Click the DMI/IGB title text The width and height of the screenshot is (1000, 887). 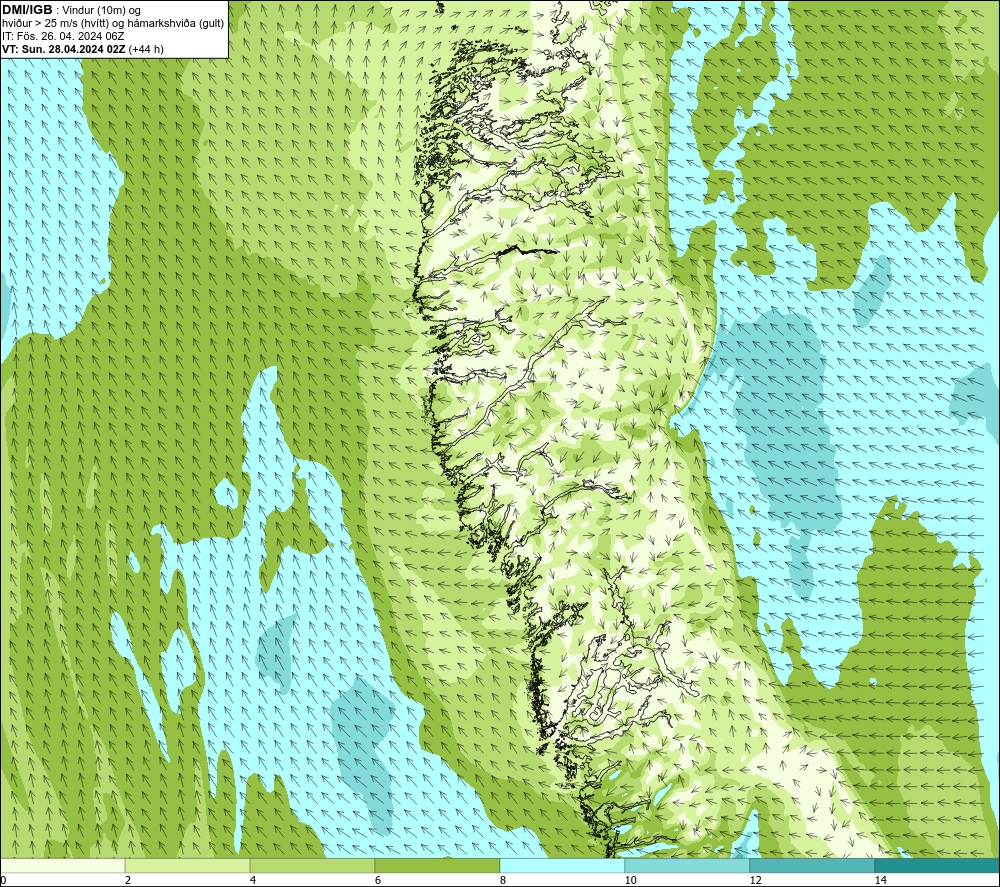tap(27, 10)
